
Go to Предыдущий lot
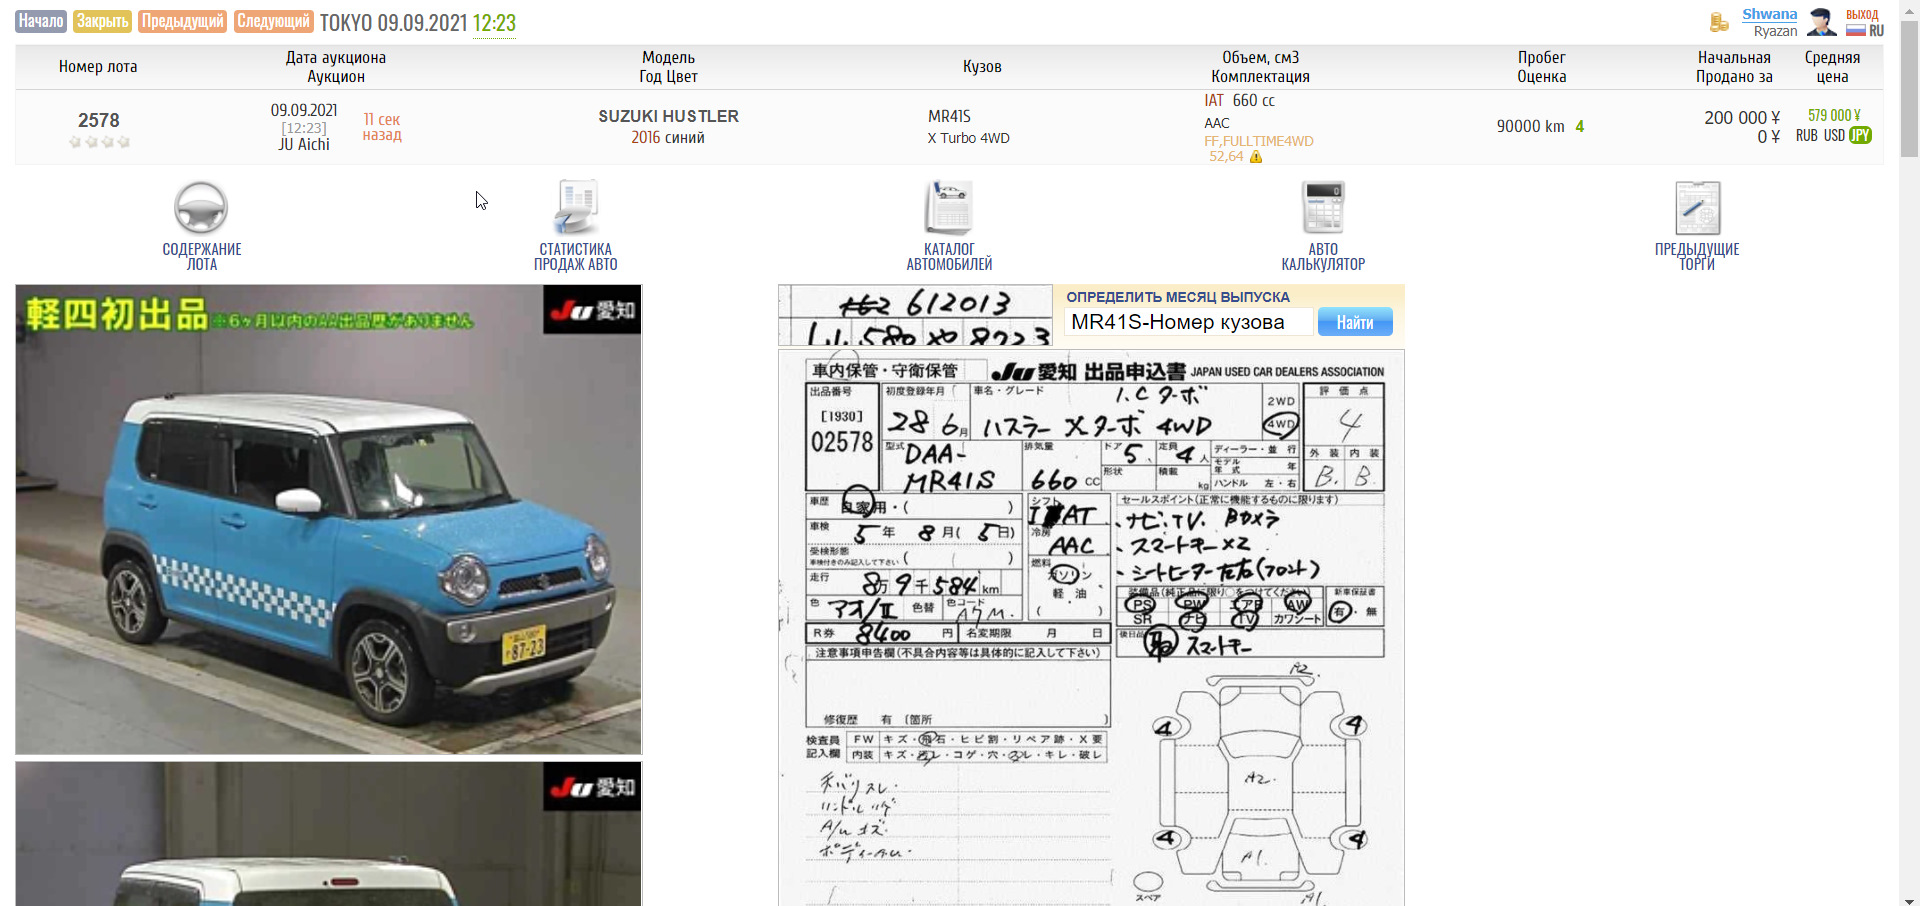pyautogui.click(x=183, y=22)
